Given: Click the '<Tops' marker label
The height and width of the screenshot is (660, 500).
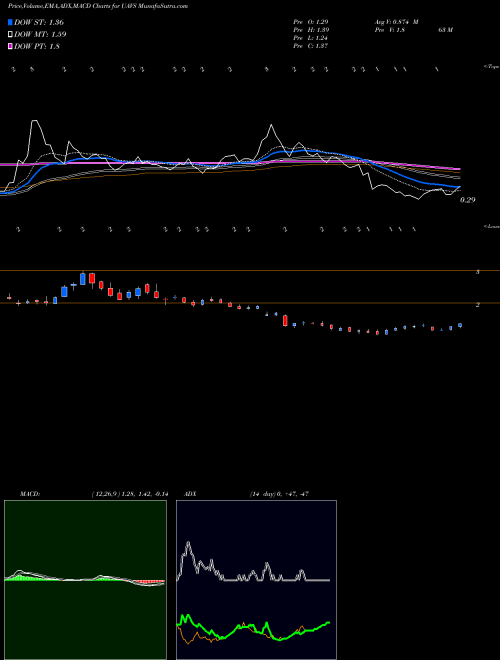Looking at the screenshot, I should [492, 67].
